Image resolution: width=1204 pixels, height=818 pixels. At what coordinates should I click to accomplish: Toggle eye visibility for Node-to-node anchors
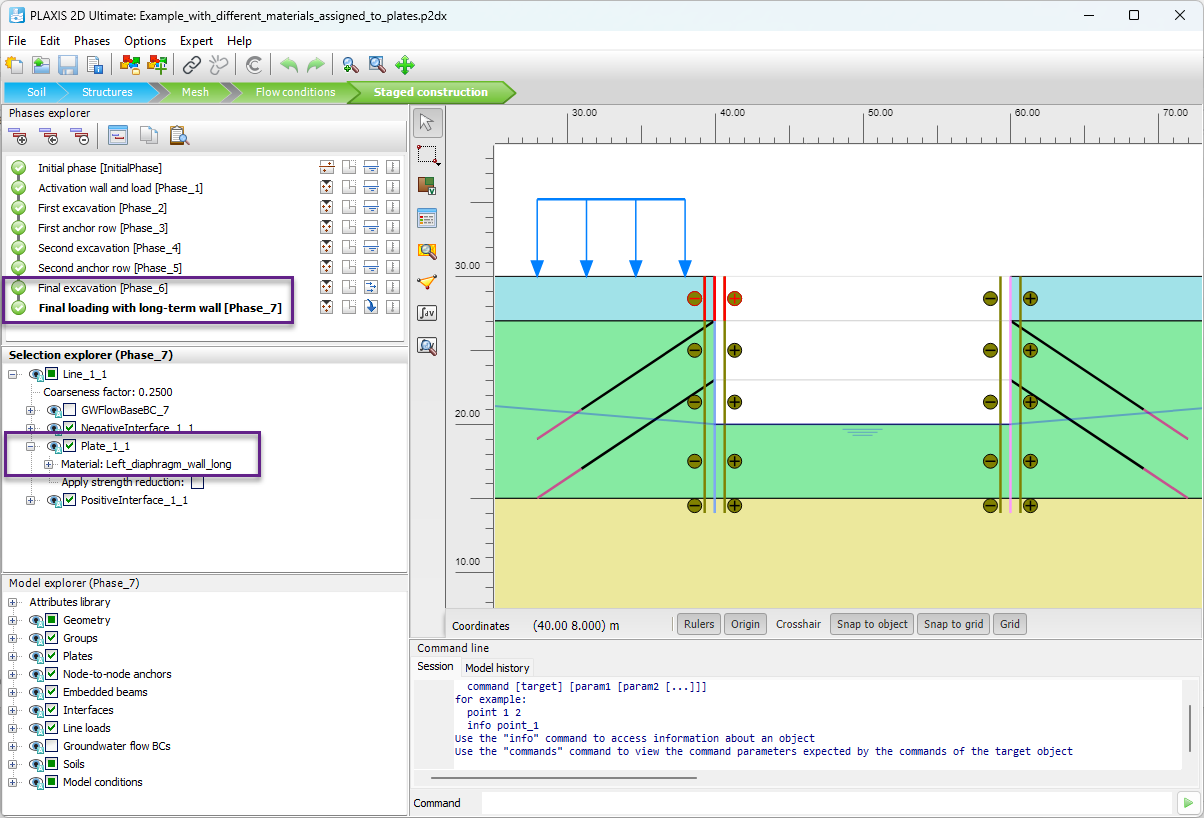point(36,674)
